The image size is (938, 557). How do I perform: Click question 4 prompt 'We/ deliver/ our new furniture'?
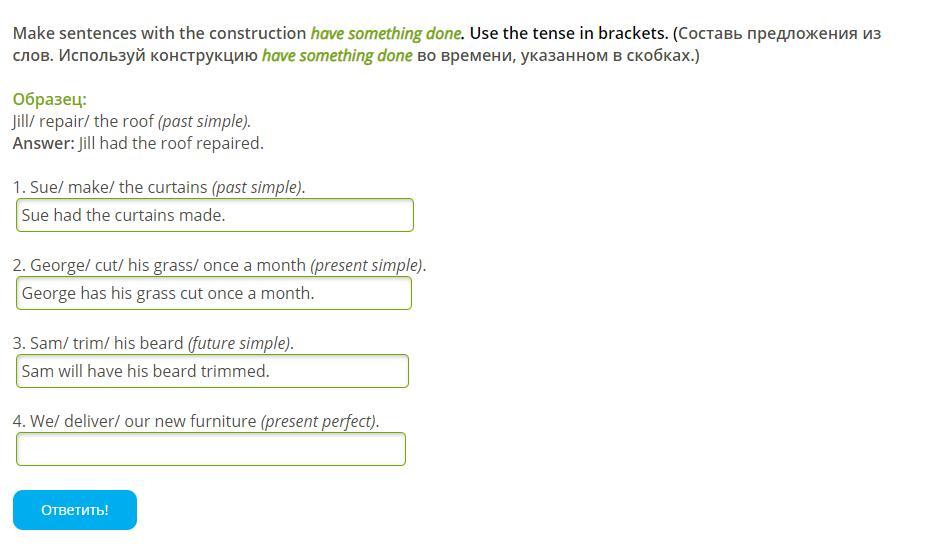143,421
